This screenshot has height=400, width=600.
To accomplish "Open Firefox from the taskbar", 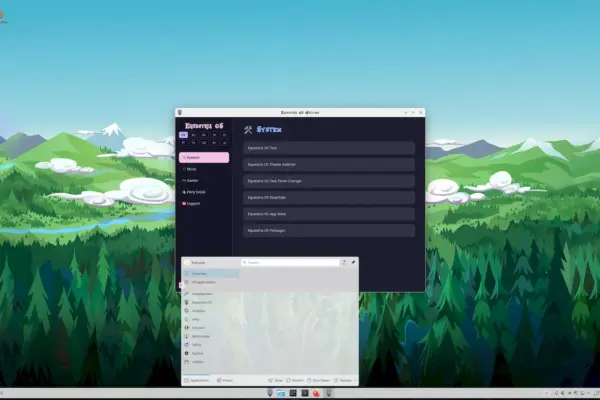I will 316,393.
